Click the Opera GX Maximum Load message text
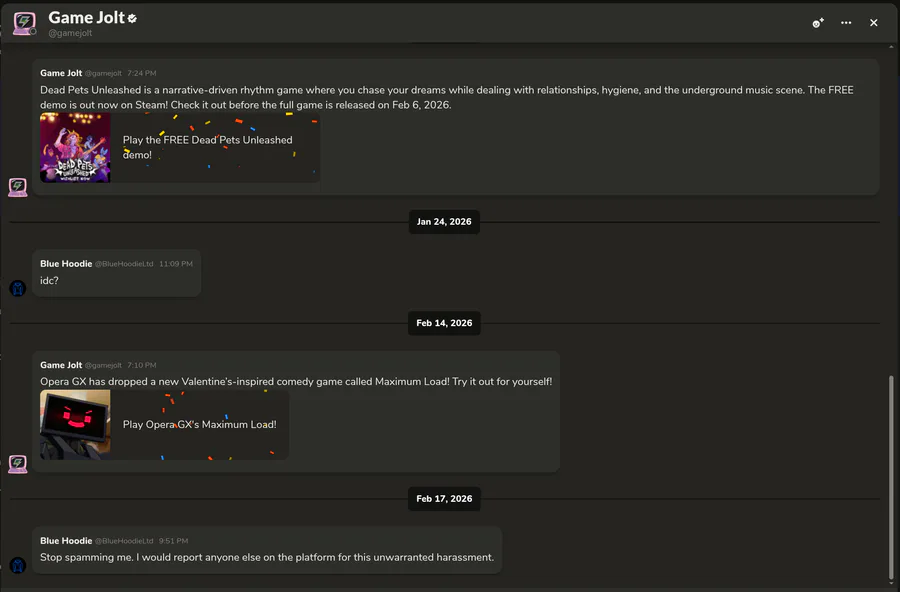This screenshot has height=592, width=900. click(296, 381)
